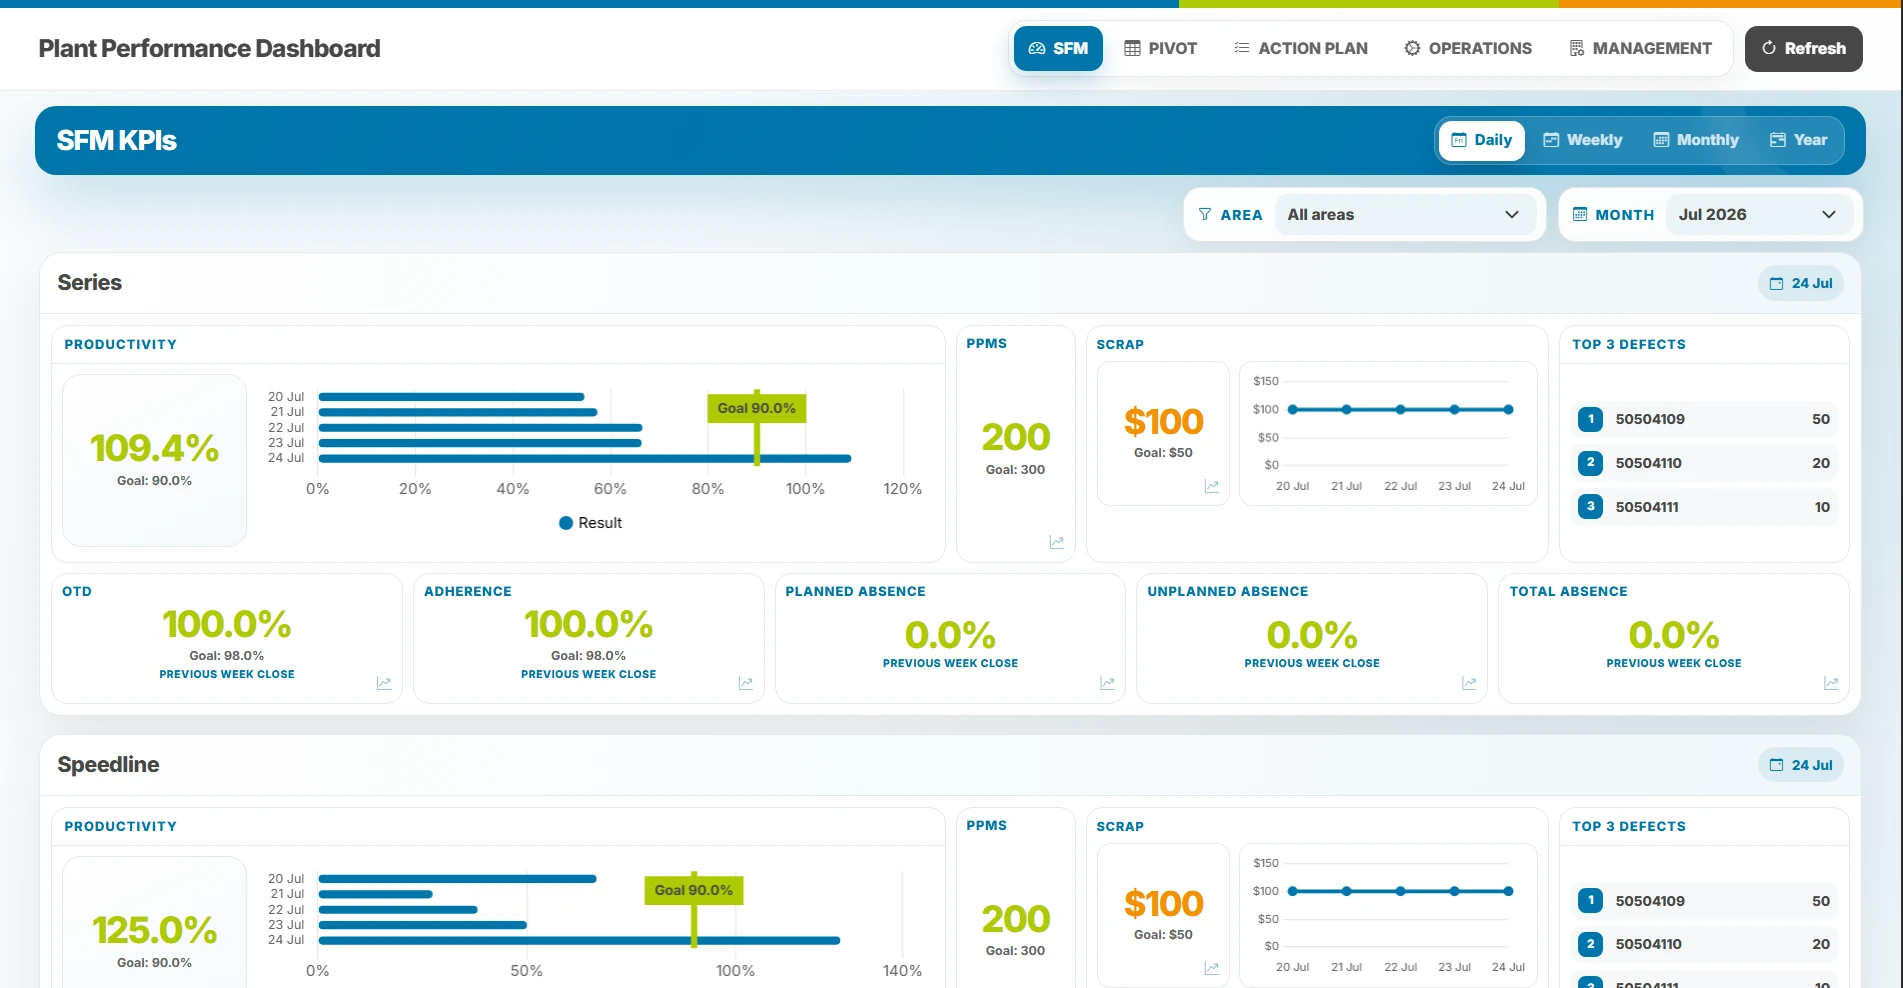Switch KPI period to Daily

1482,140
